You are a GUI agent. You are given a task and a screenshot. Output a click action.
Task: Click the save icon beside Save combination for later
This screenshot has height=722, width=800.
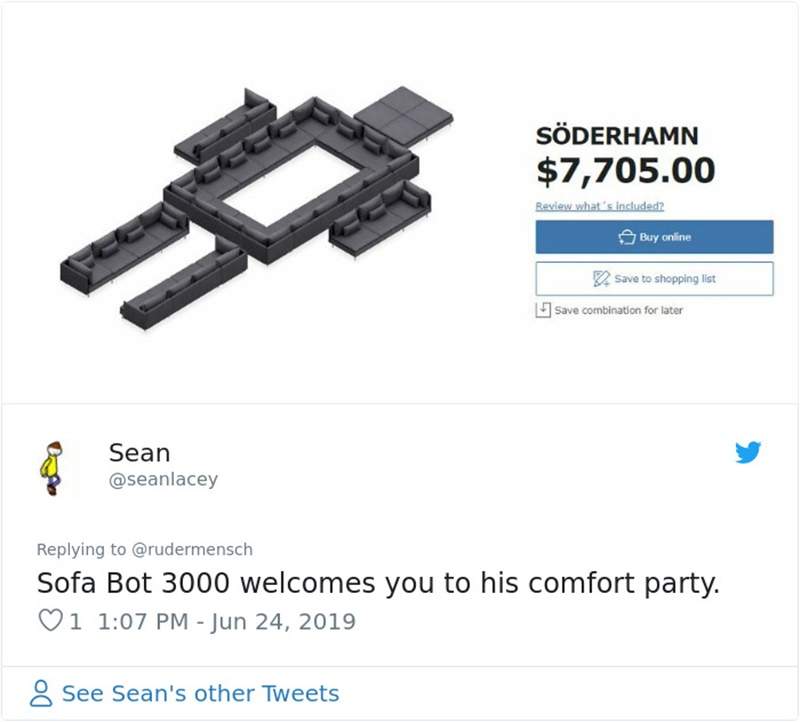[542, 309]
